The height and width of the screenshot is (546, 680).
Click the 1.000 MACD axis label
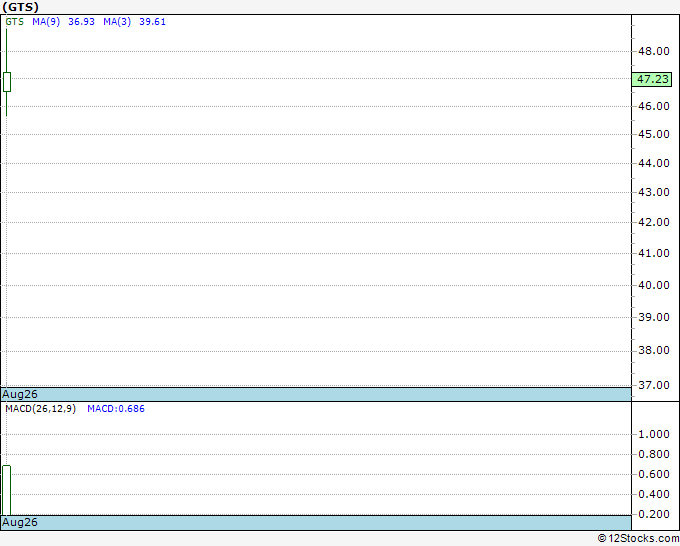(654, 434)
